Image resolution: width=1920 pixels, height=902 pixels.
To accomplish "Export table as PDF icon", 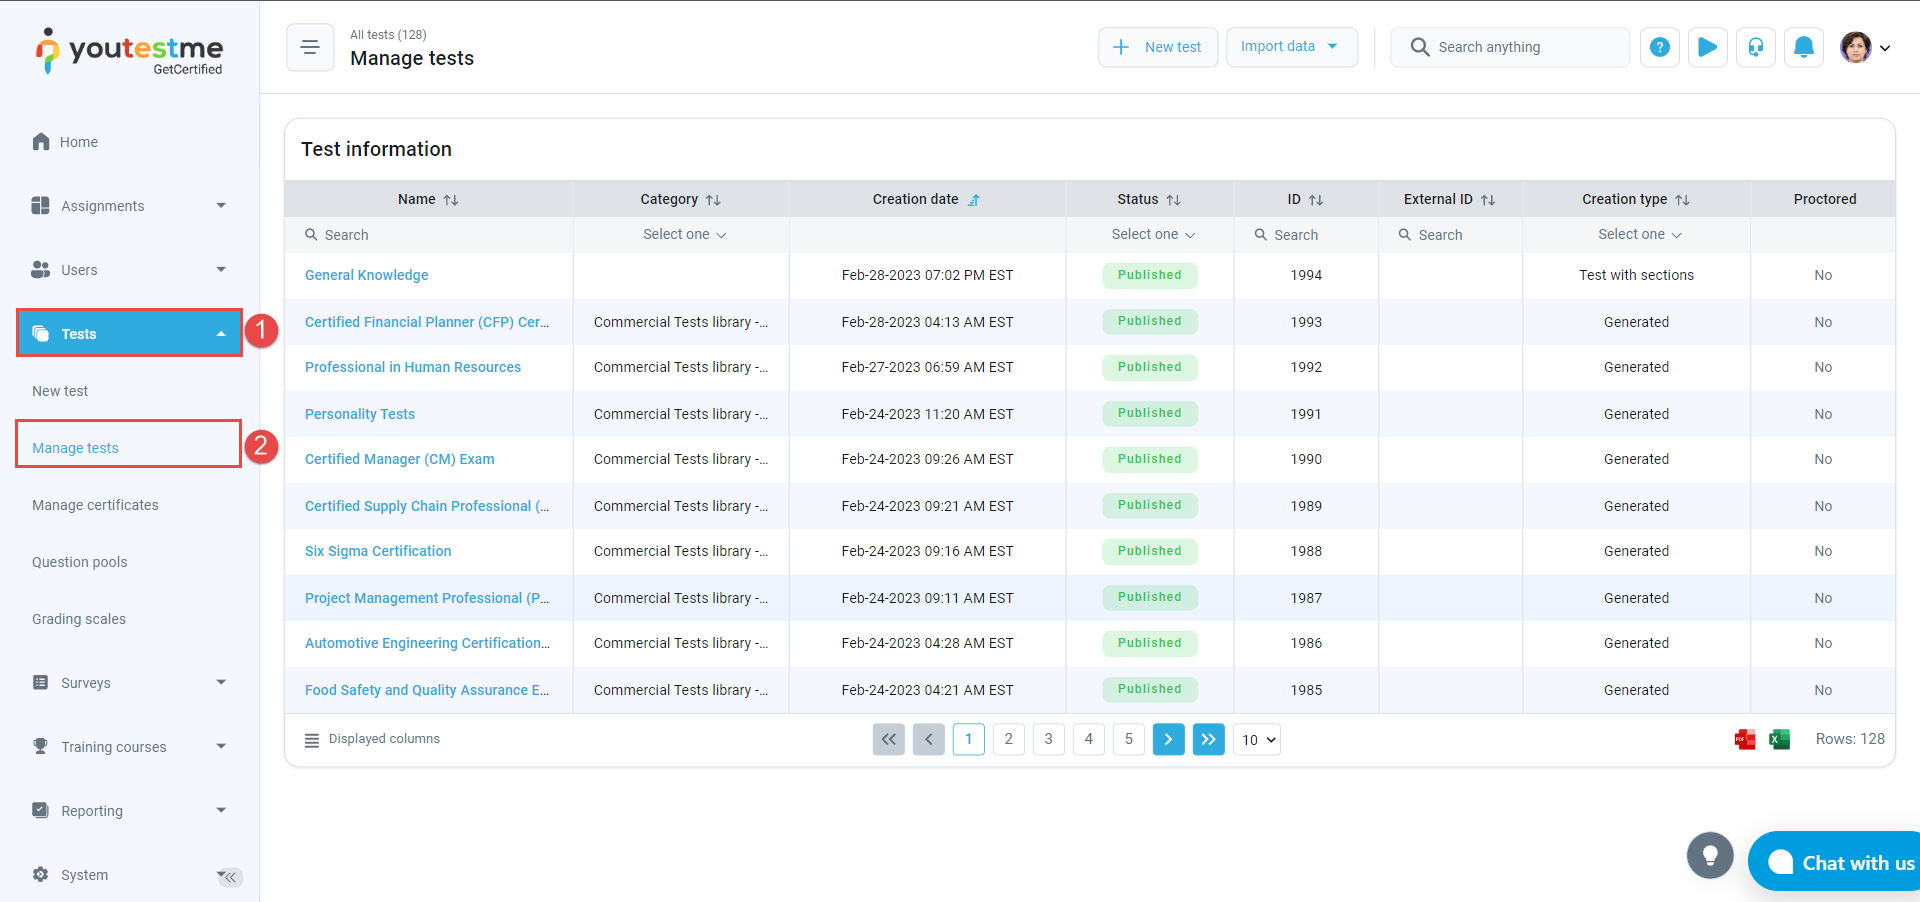I will (x=1745, y=739).
